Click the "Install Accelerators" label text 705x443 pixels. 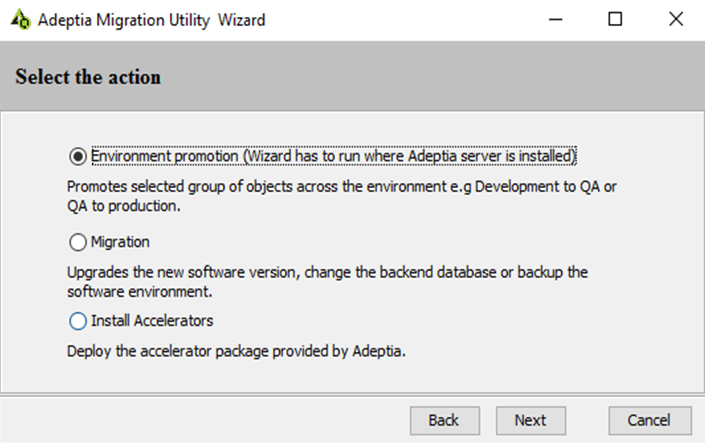click(x=152, y=322)
